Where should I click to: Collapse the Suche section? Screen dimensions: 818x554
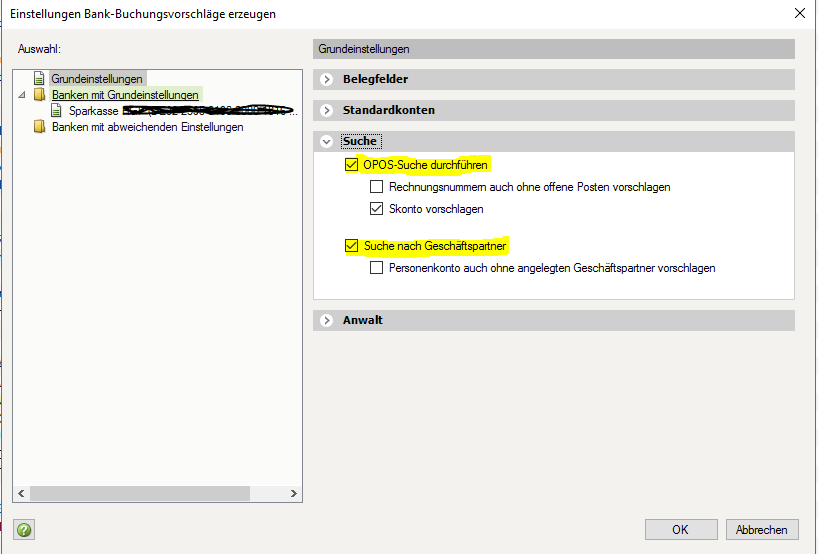pos(326,142)
